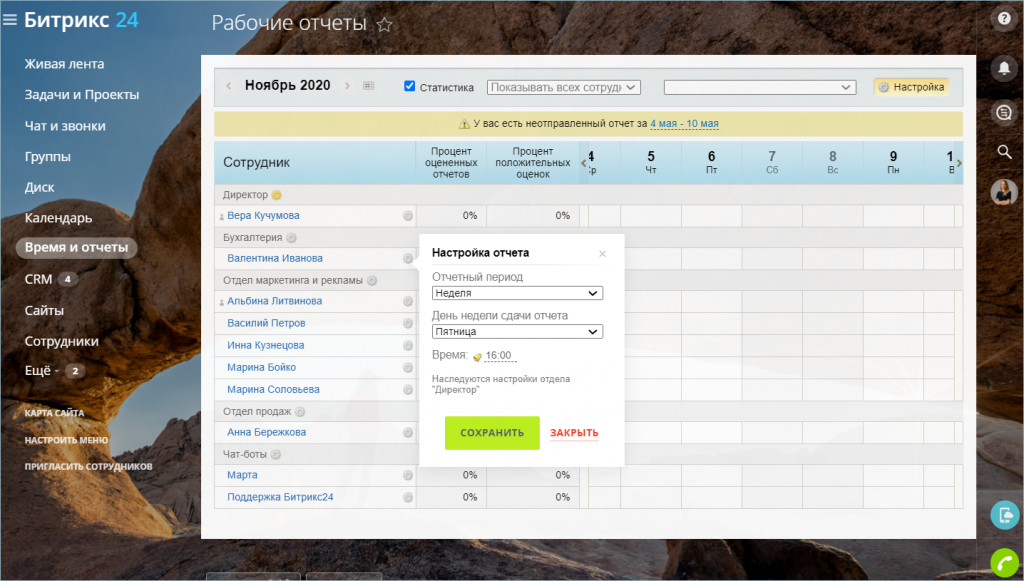This screenshot has height=581, width=1024.
Task: Click the search magnifier icon
Action: pos(1004,152)
